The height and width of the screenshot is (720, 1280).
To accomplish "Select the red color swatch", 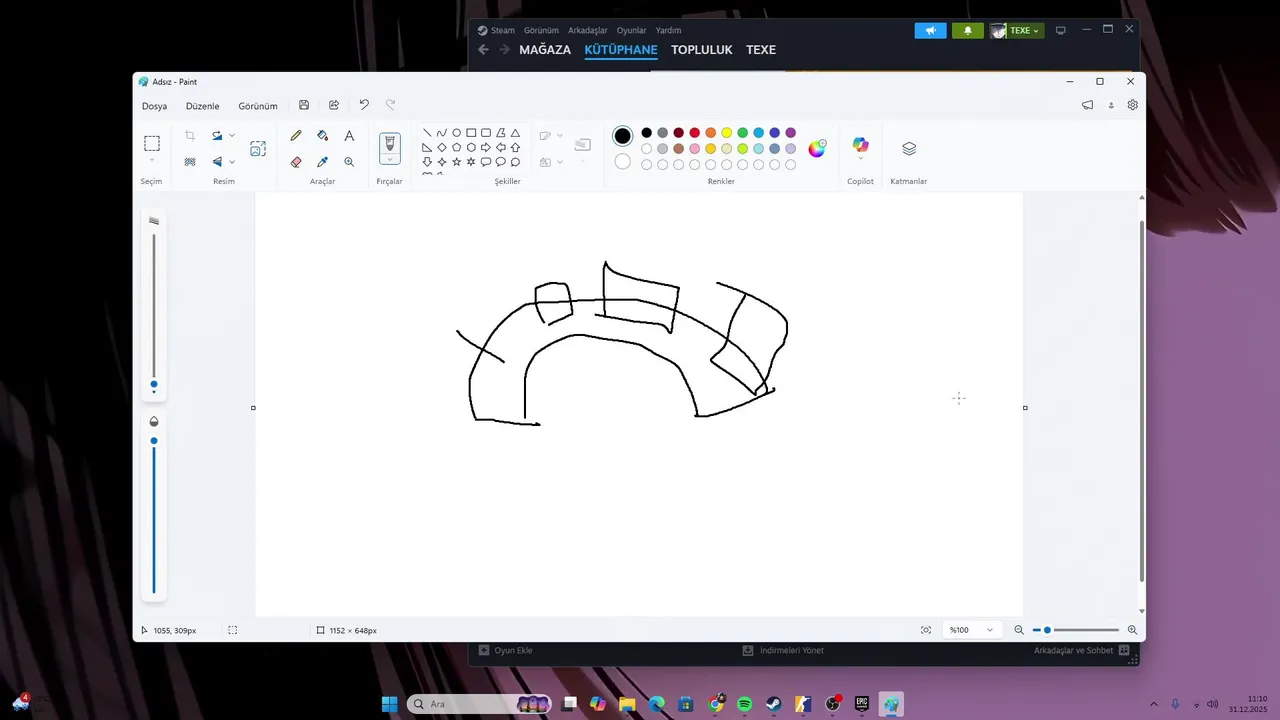I will pyautogui.click(x=695, y=133).
